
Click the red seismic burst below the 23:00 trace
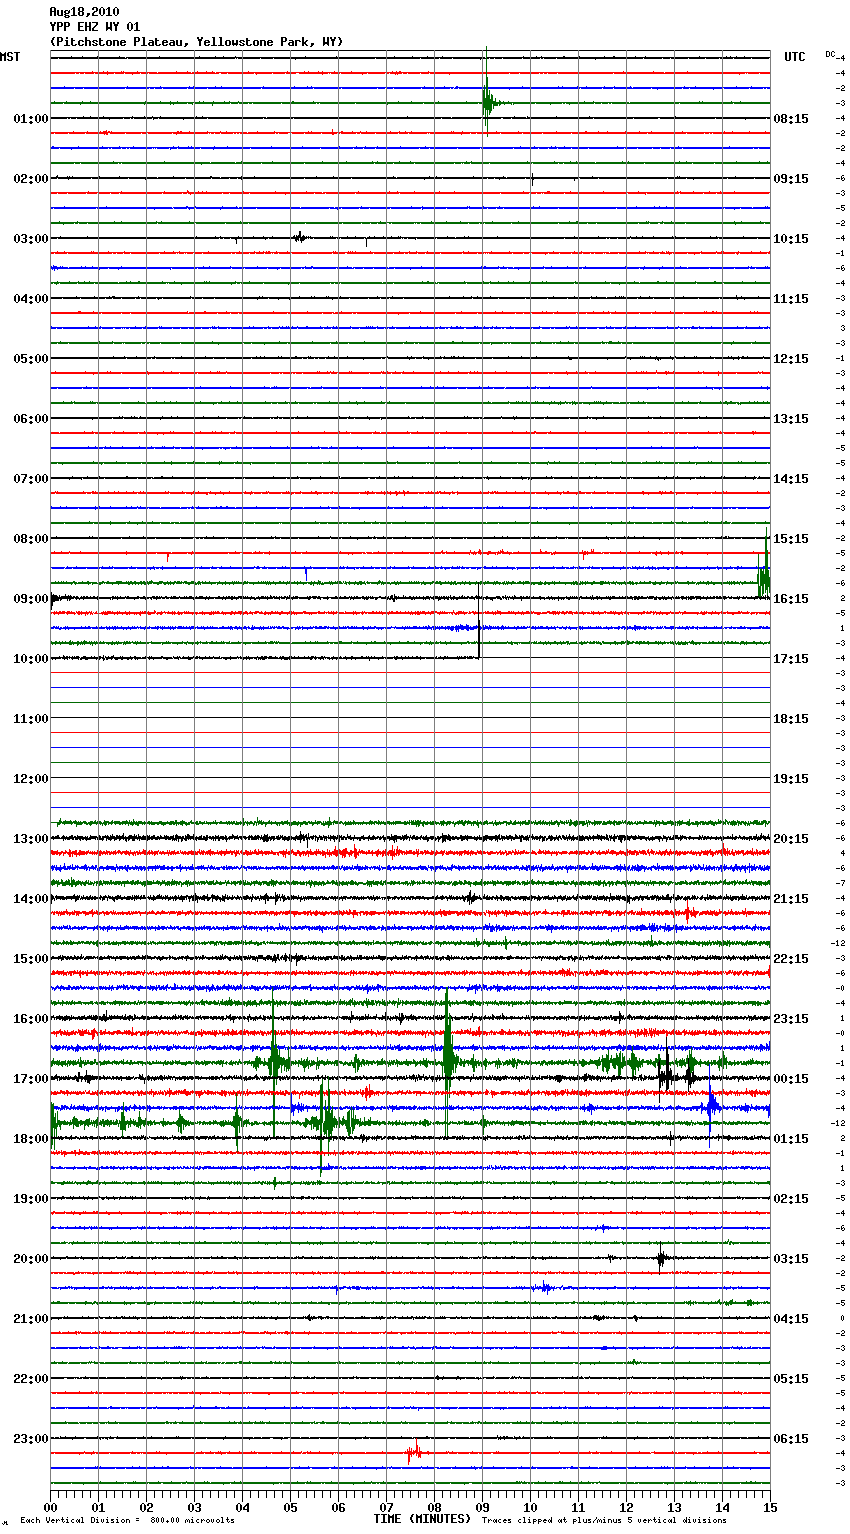point(414,1452)
